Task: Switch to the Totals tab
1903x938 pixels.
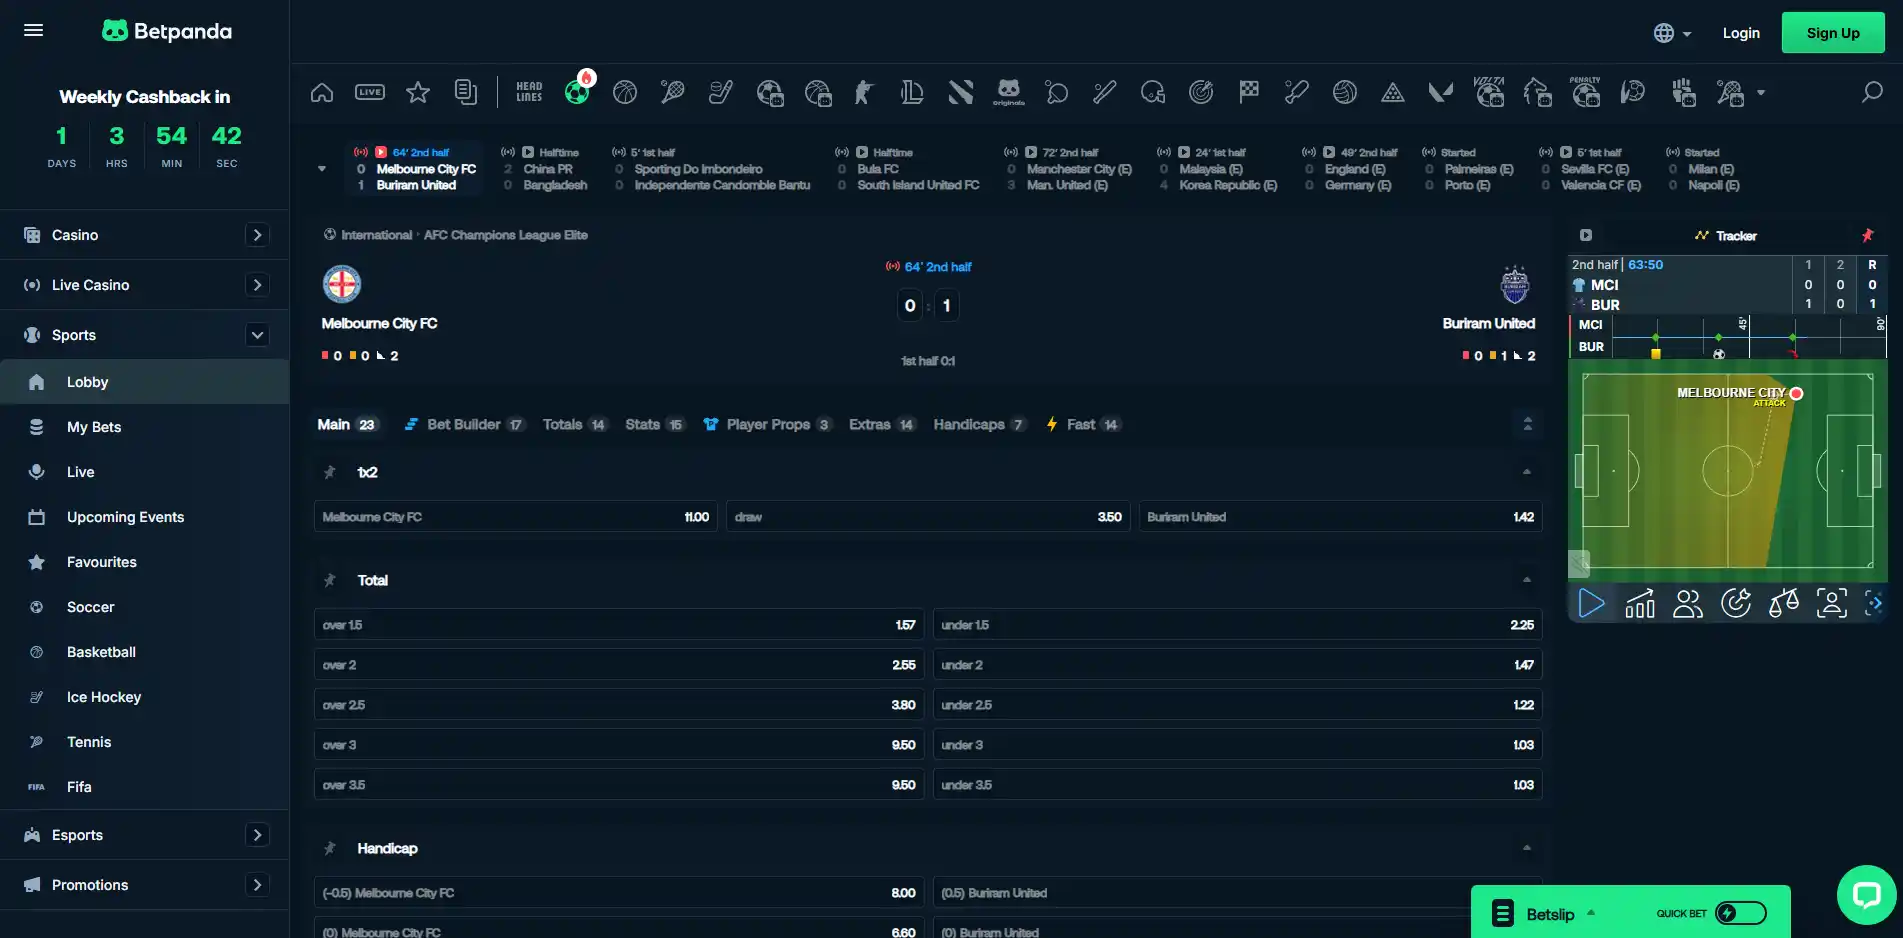Action: coord(574,425)
